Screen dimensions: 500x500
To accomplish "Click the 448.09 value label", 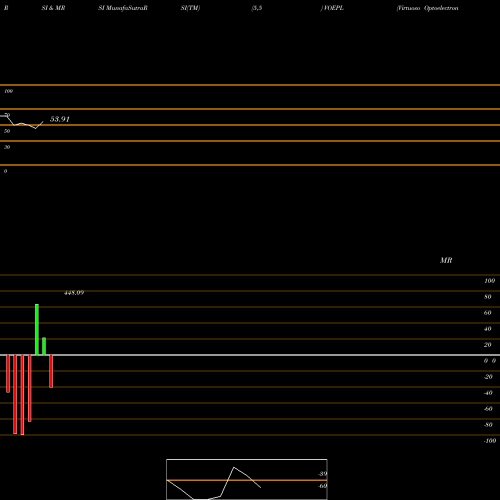I will [x=74, y=293].
